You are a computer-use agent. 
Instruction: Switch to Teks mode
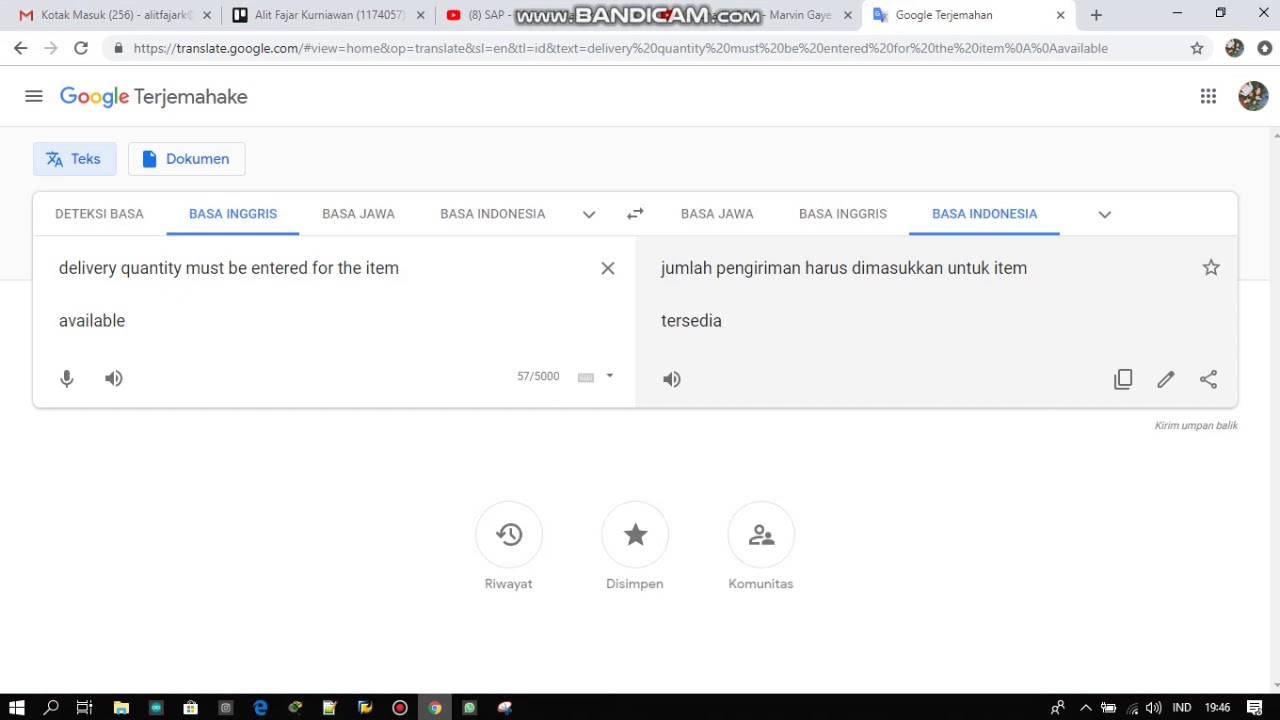pos(74,159)
